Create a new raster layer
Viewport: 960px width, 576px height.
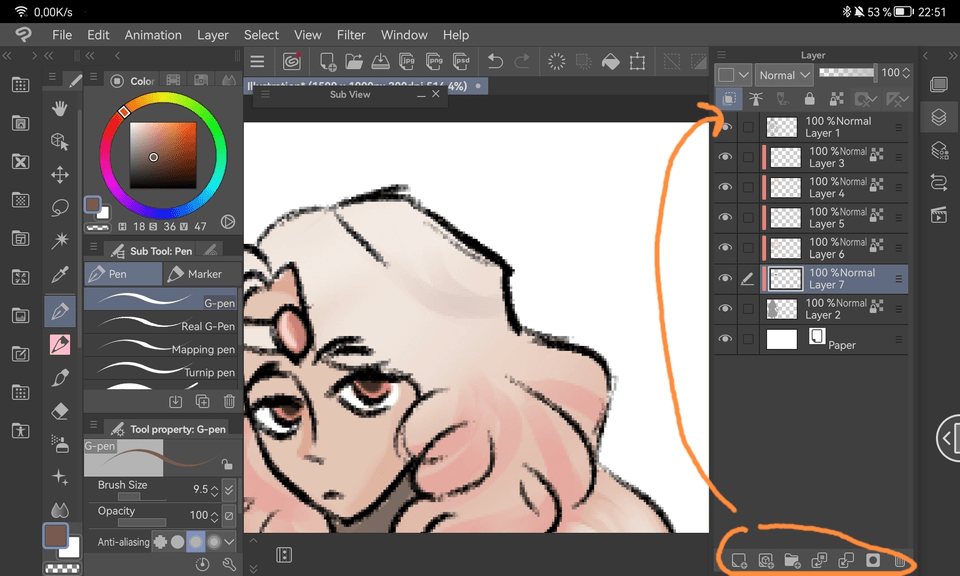tap(739, 560)
